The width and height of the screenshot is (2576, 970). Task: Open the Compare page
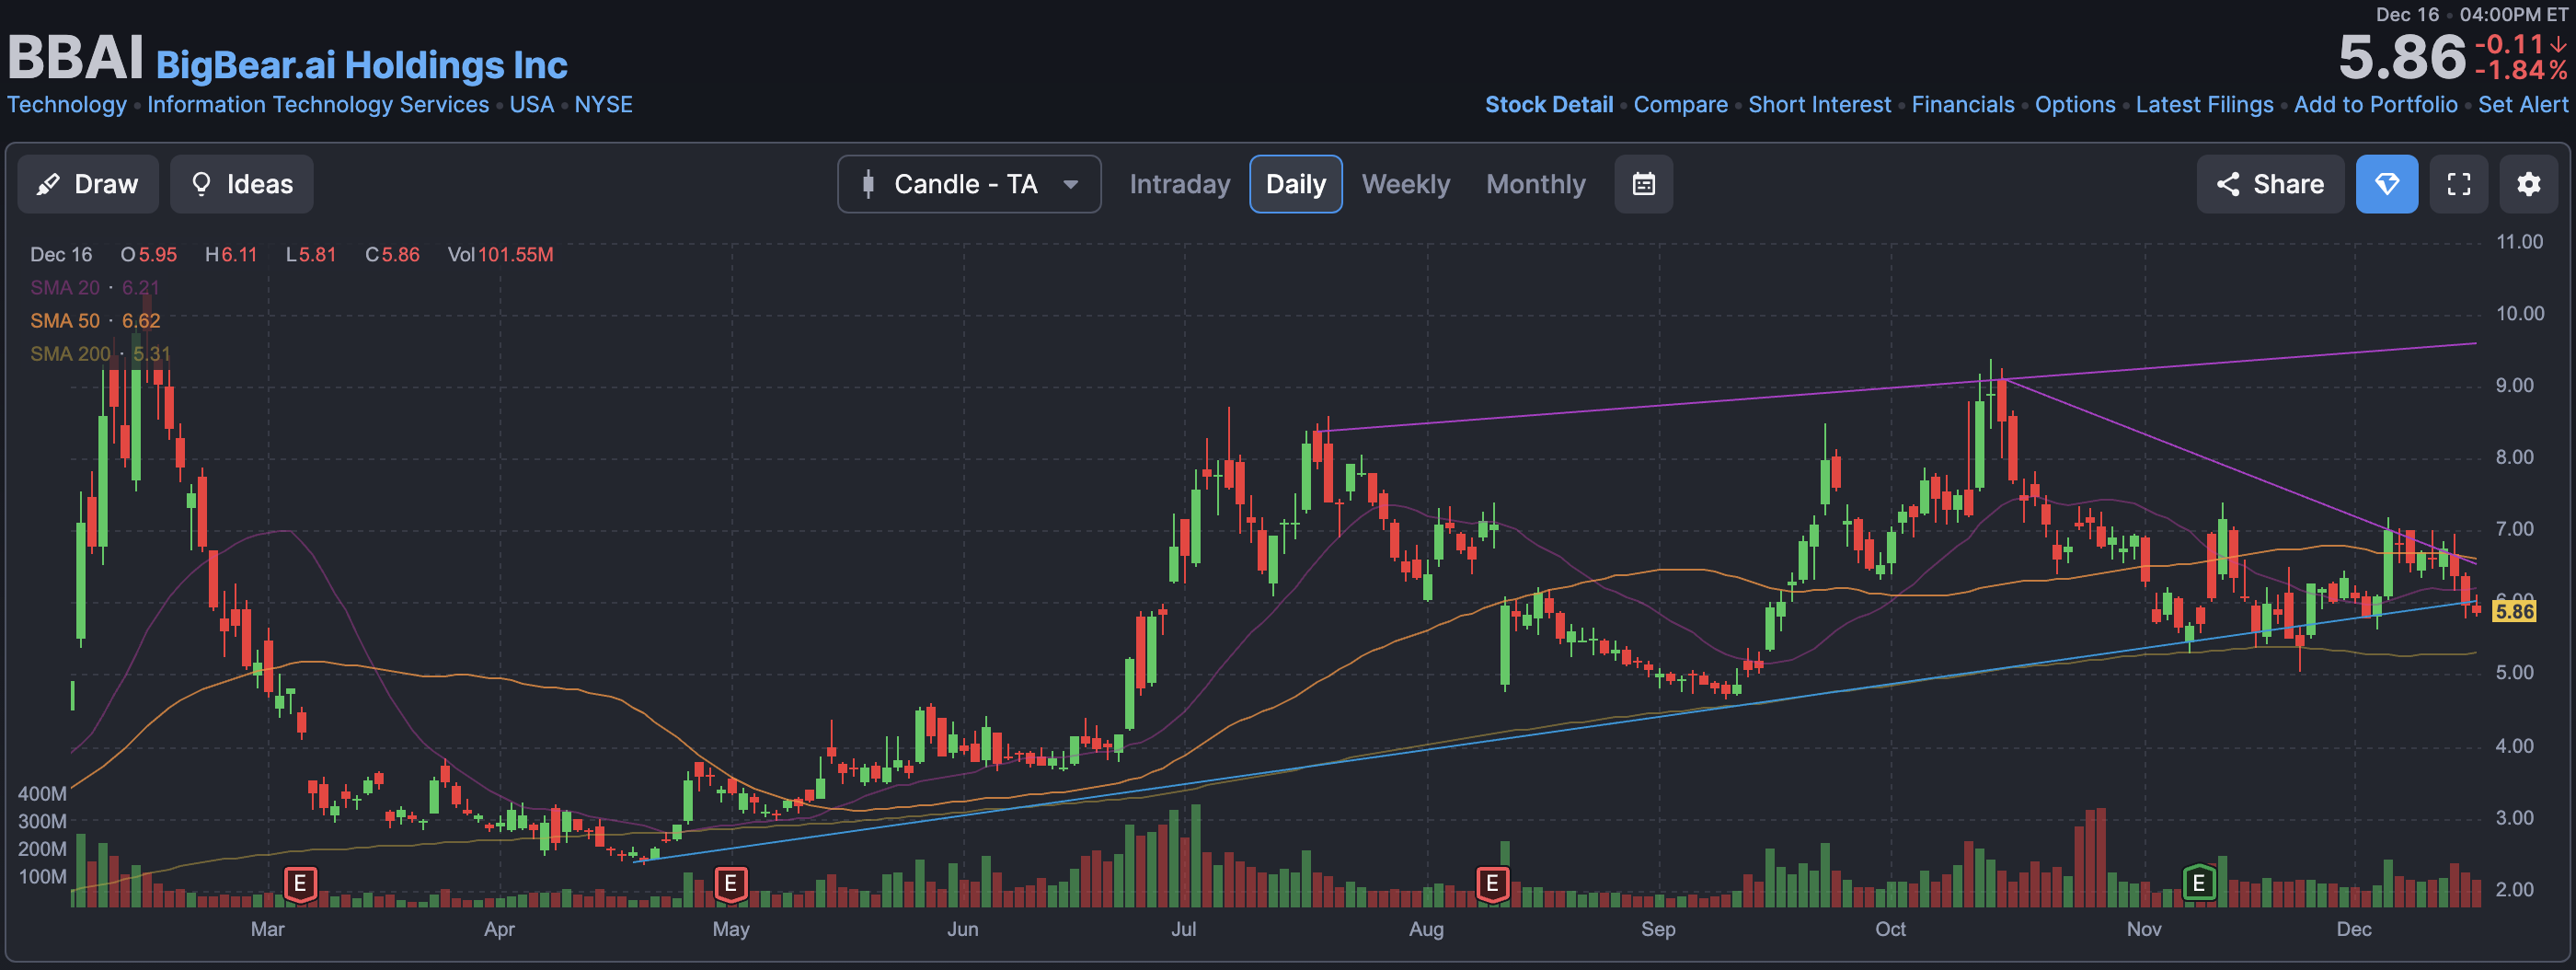point(1680,104)
